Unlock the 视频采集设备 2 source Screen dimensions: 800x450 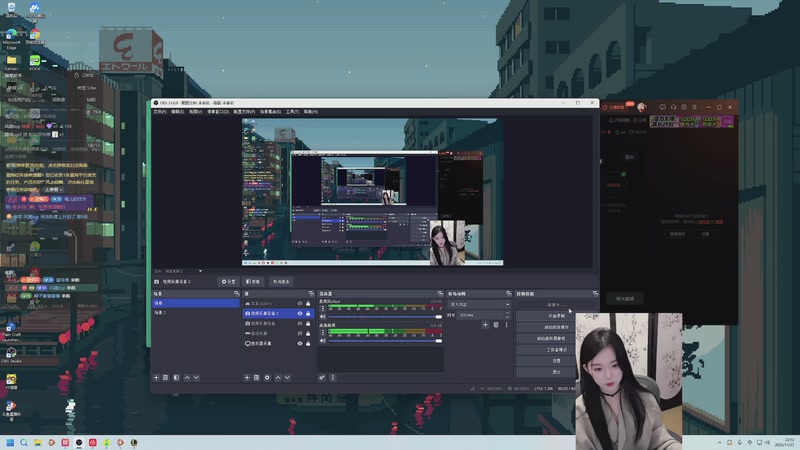point(308,313)
